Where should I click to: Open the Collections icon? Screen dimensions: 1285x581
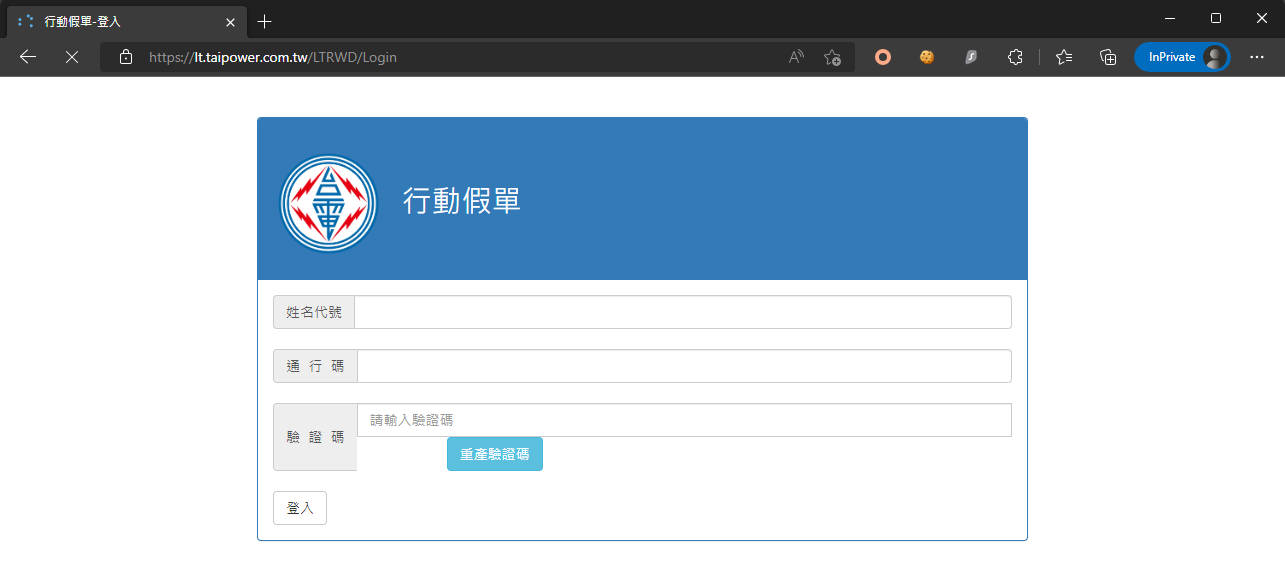click(x=1108, y=57)
